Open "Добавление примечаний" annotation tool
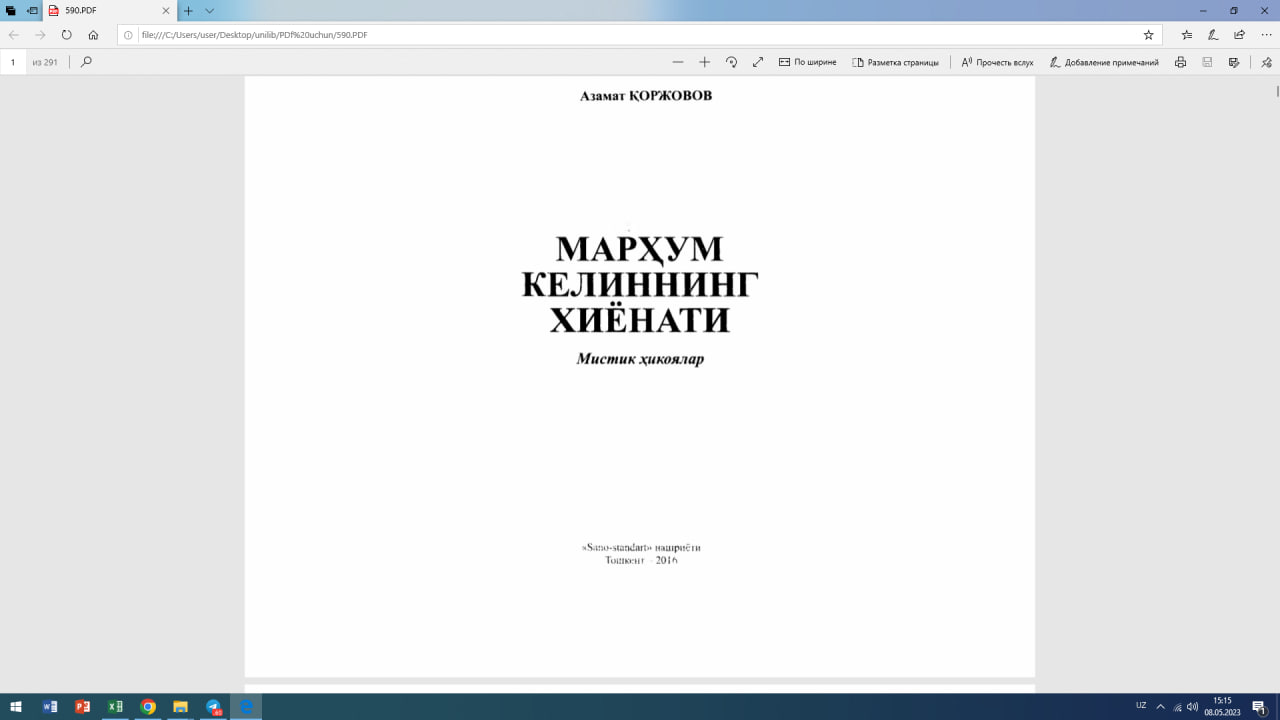Screen dimensions: 1280x720 (1106, 61)
